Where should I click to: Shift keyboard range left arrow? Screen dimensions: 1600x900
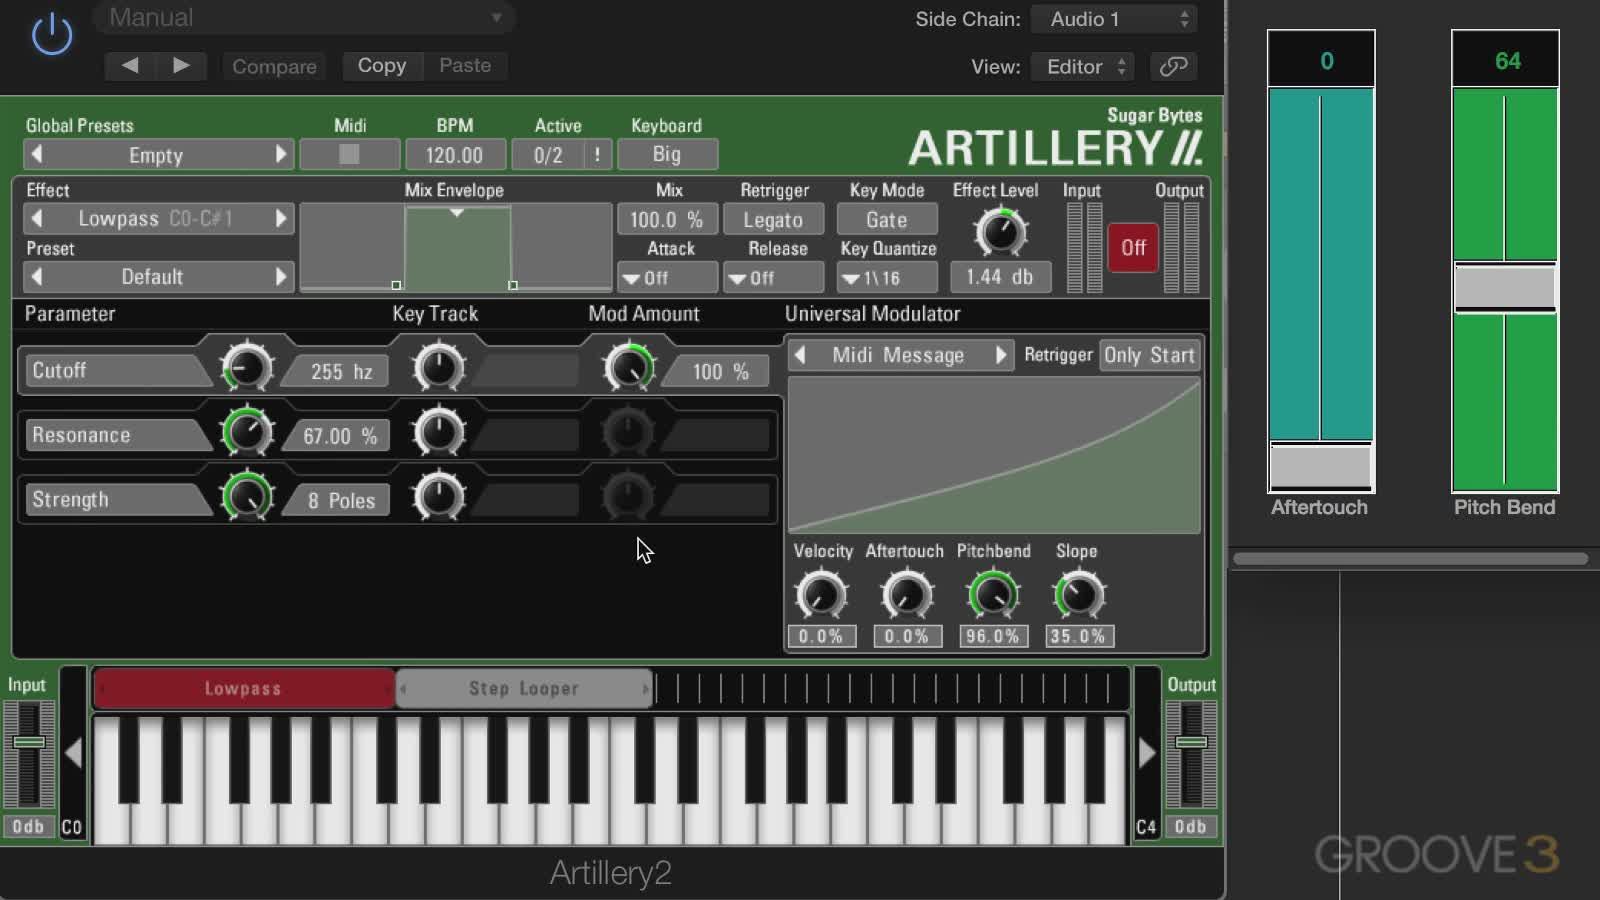tap(73, 753)
